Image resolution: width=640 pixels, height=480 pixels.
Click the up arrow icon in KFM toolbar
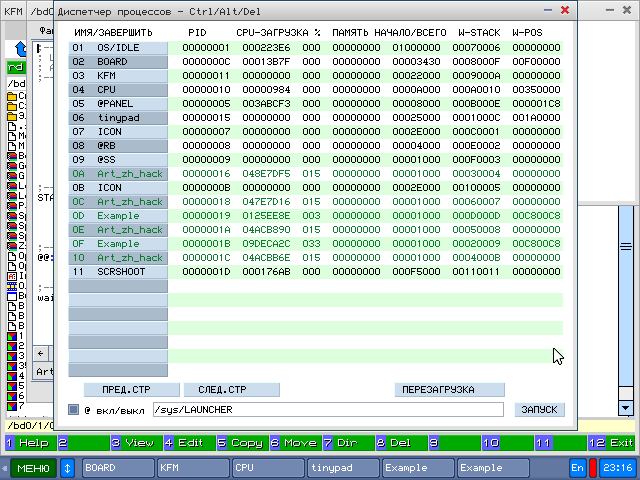pyautogui.click(x=19, y=49)
